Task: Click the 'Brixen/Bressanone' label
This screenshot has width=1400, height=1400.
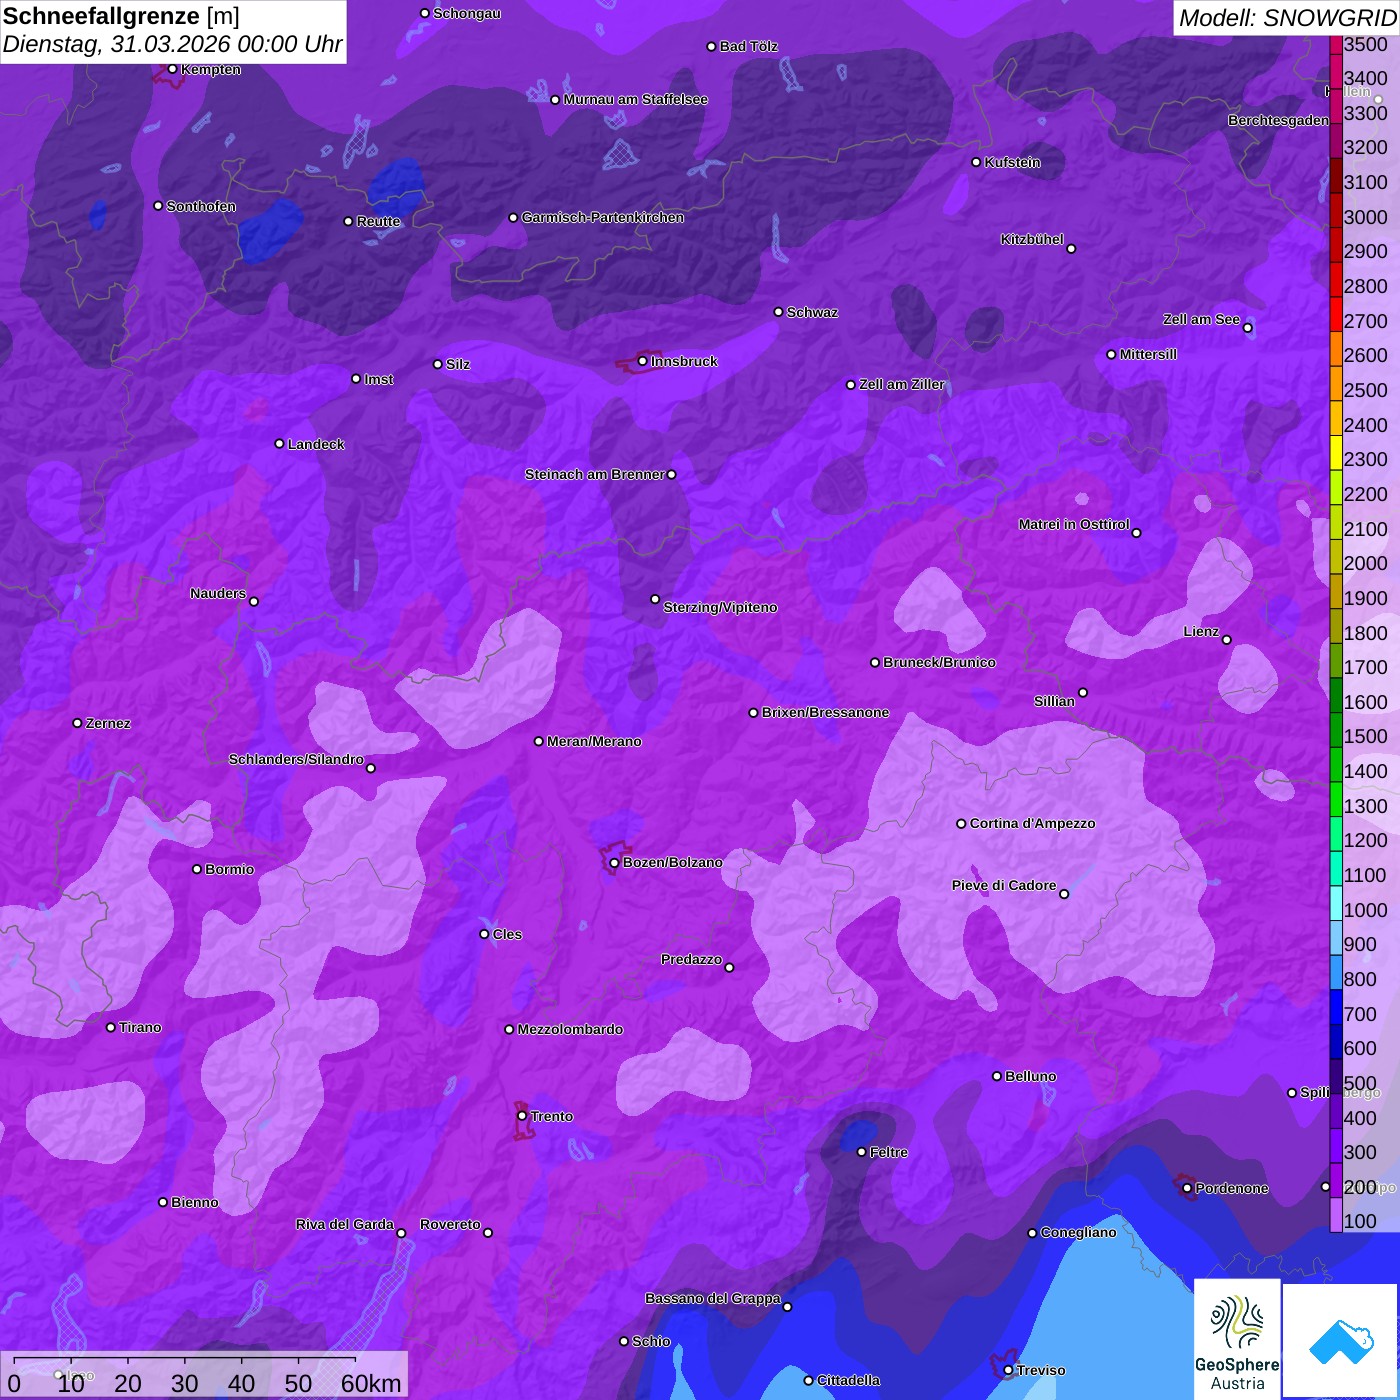Action: [x=825, y=712]
